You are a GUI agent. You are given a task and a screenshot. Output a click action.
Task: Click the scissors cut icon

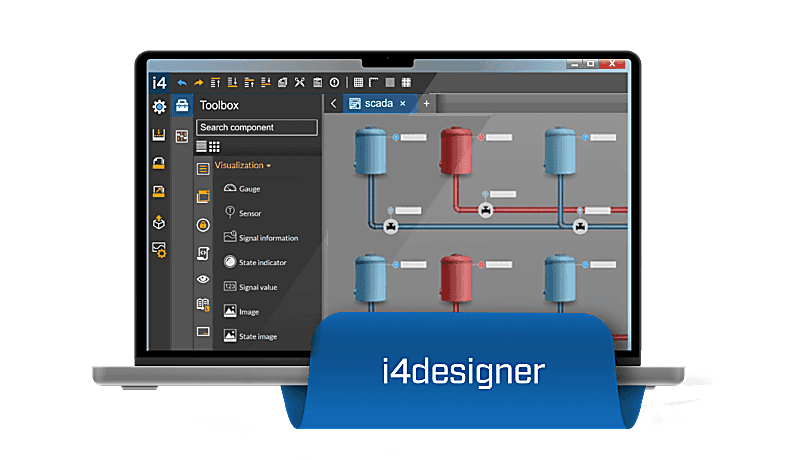299,82
